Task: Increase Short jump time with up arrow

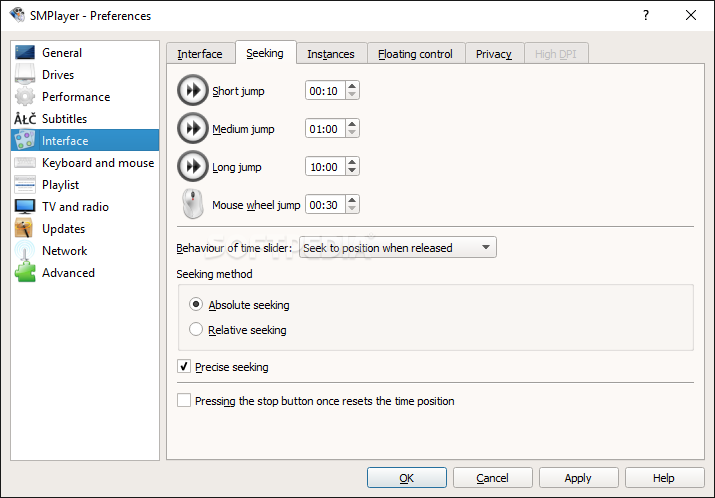Action: (352, 86)
